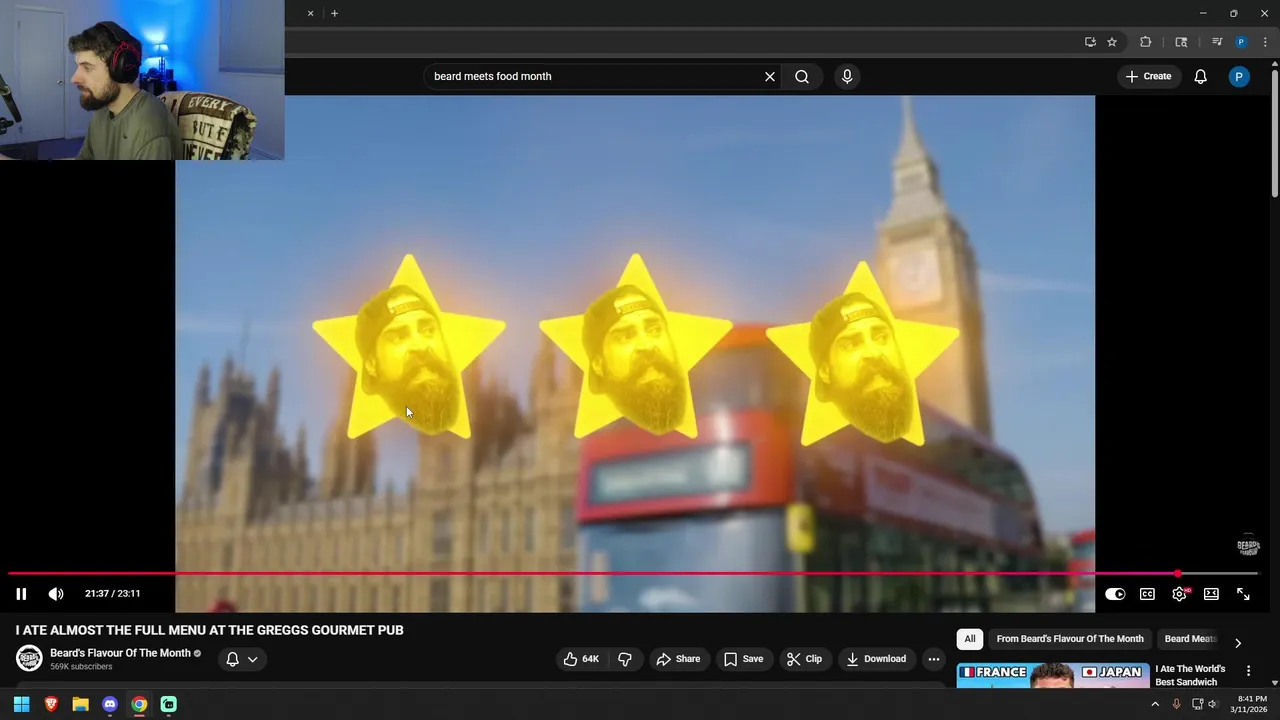Open the Chrome extensions puzzle icon

coord(1146,42)
